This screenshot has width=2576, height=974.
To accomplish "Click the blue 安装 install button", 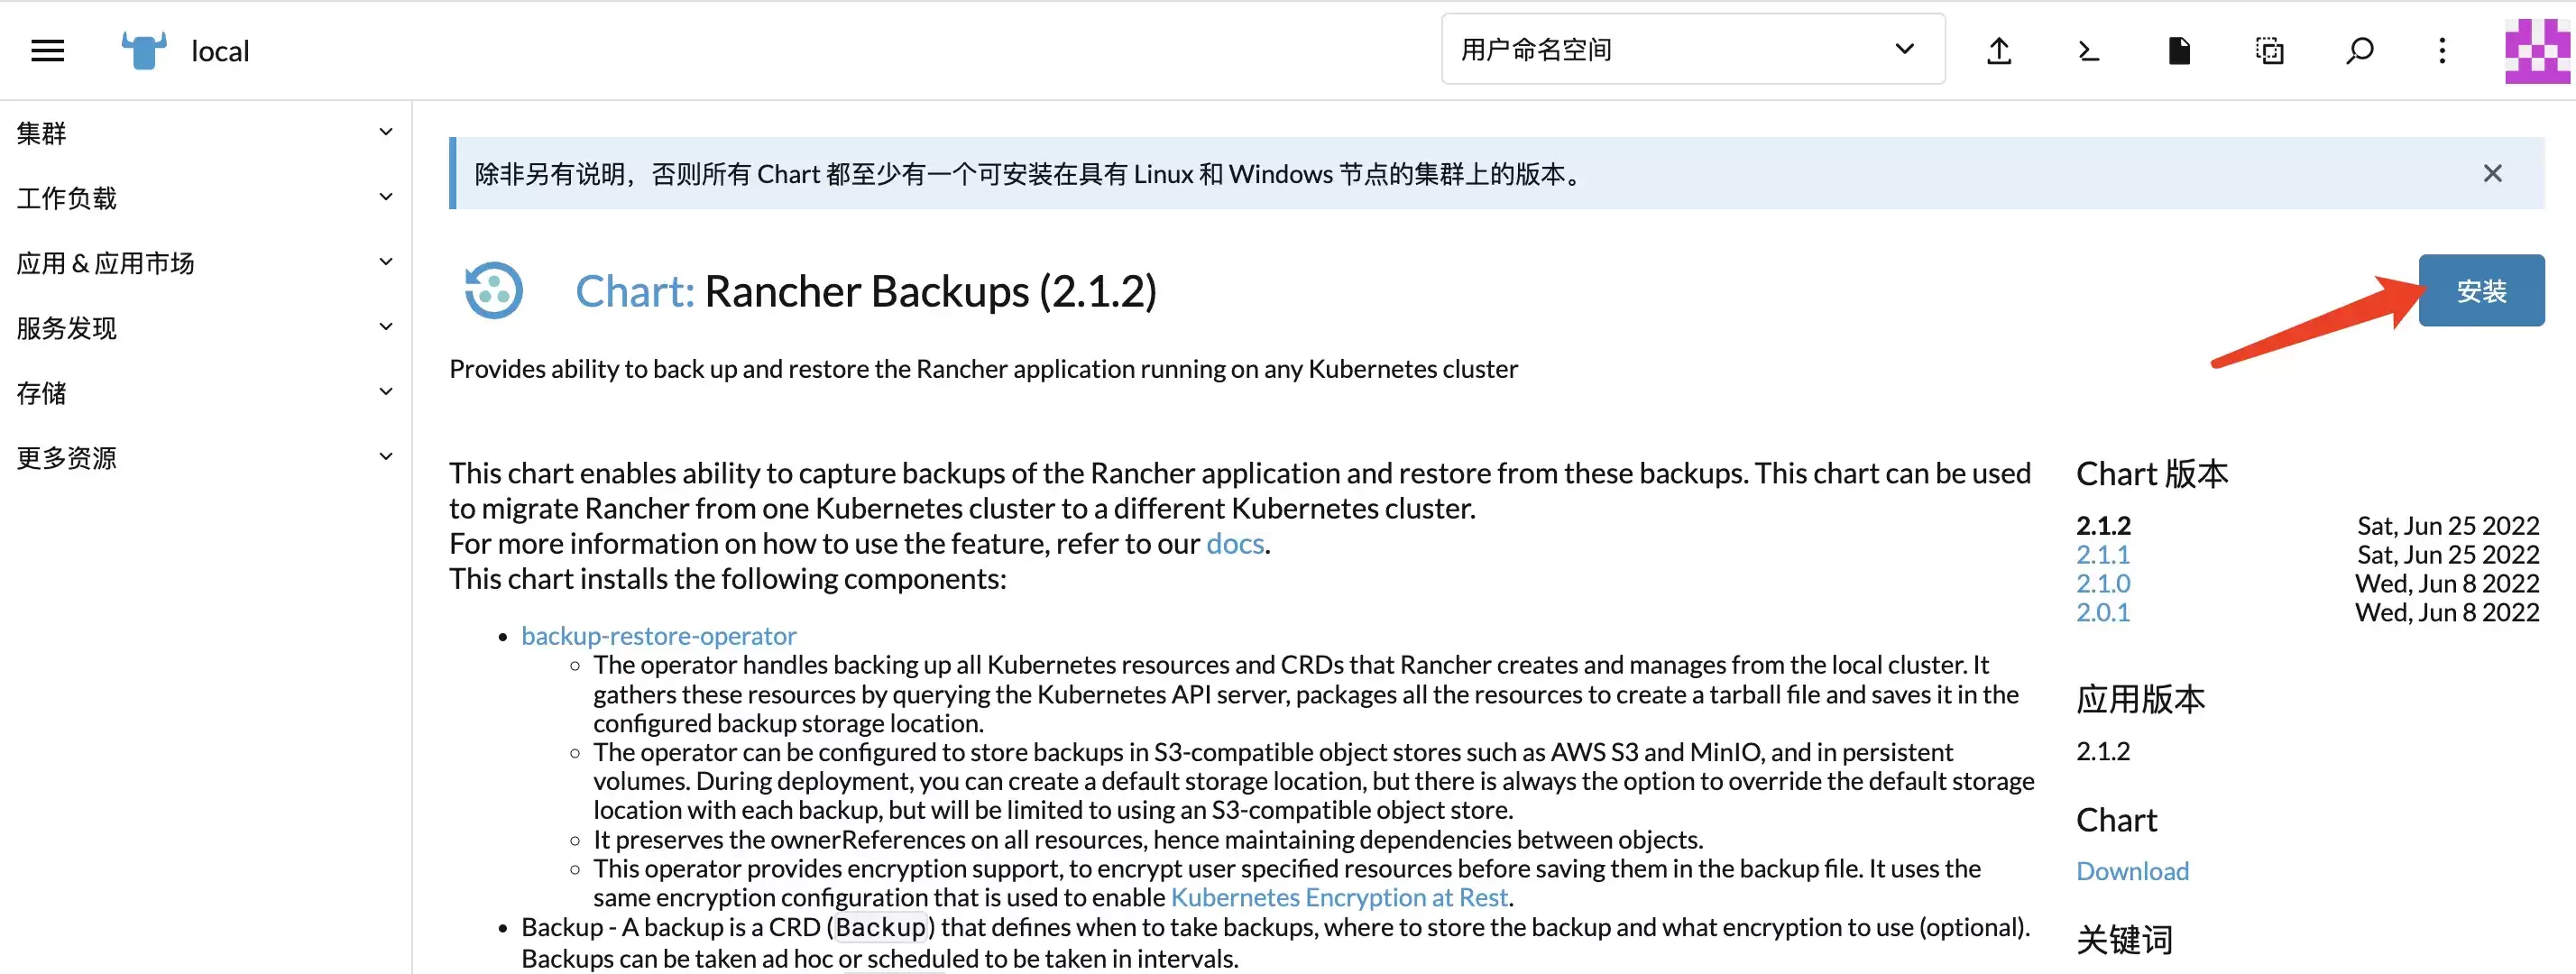I will click(2480, 290).
